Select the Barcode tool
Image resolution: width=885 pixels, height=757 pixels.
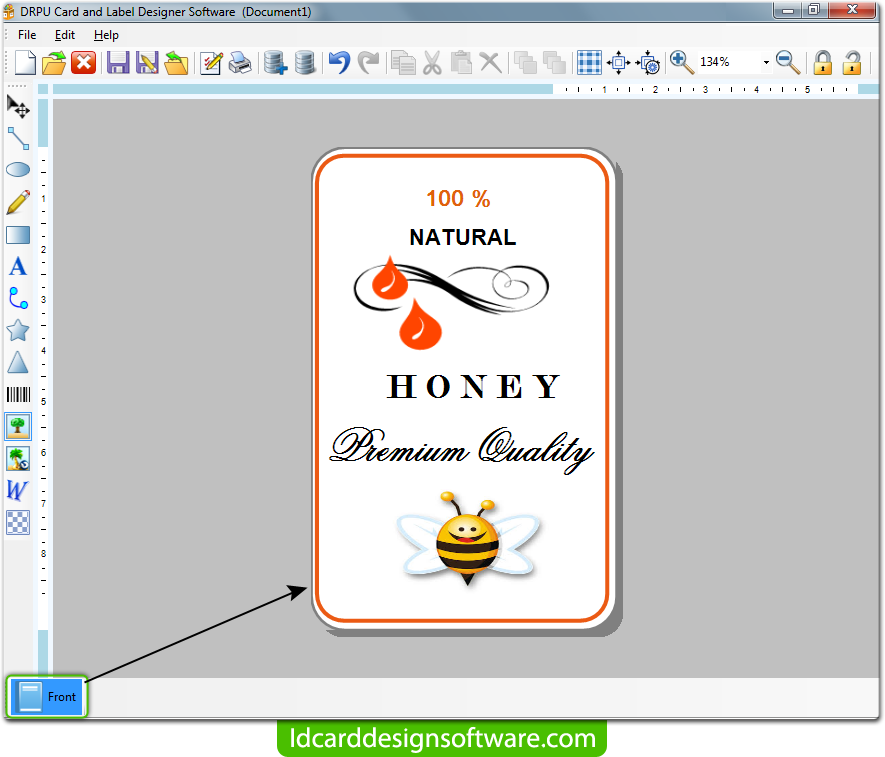(x=18, y=394)
